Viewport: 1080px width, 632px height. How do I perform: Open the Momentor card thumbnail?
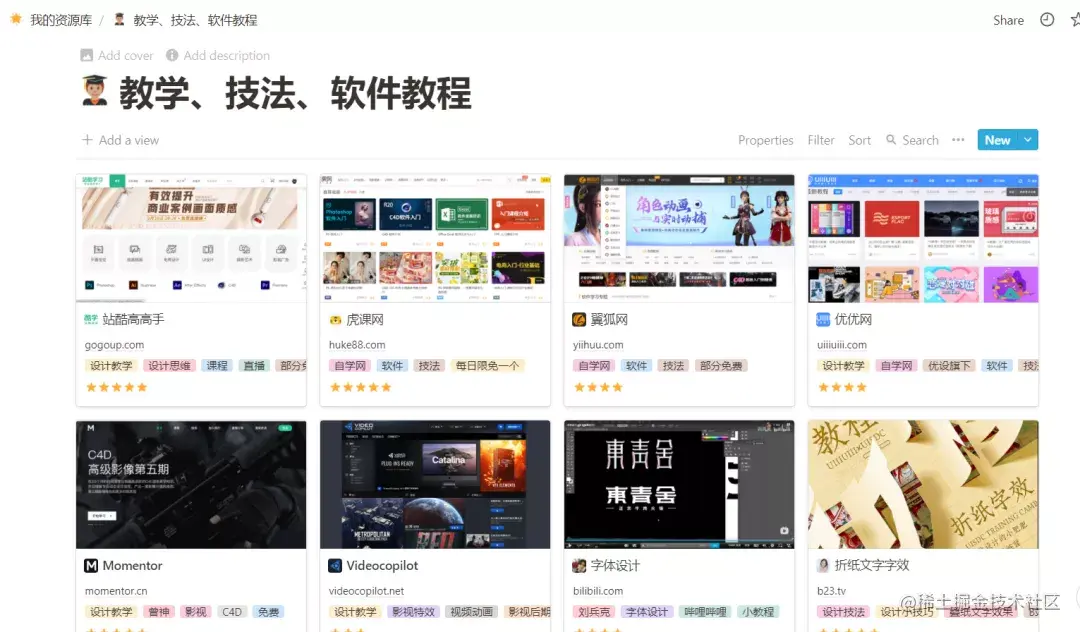pos(191,485)
